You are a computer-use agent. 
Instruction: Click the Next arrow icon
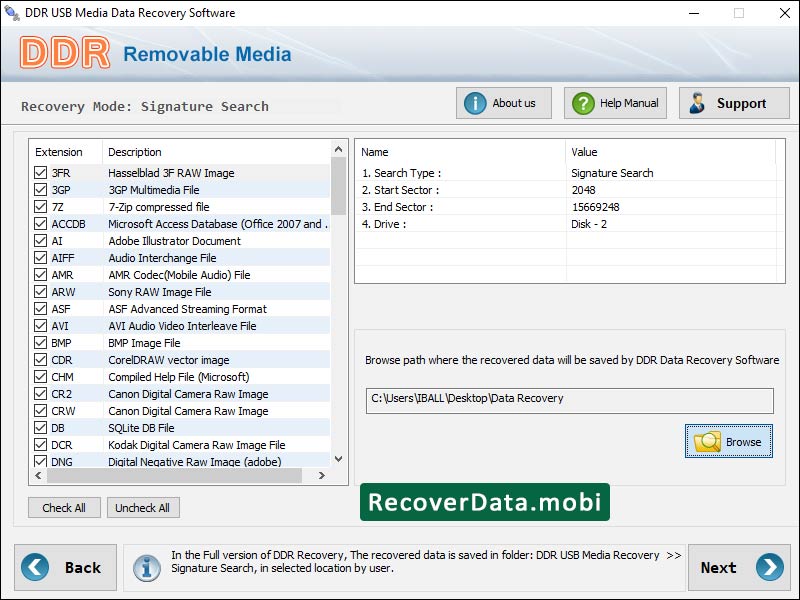[x=770, y=567]
